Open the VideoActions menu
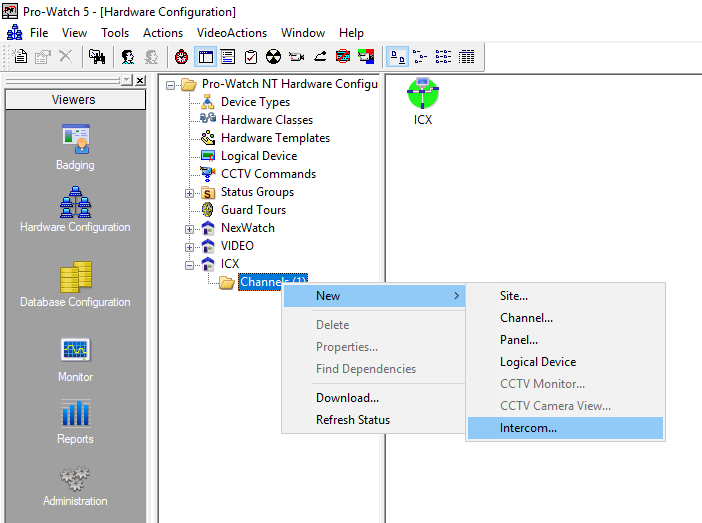 232,33
